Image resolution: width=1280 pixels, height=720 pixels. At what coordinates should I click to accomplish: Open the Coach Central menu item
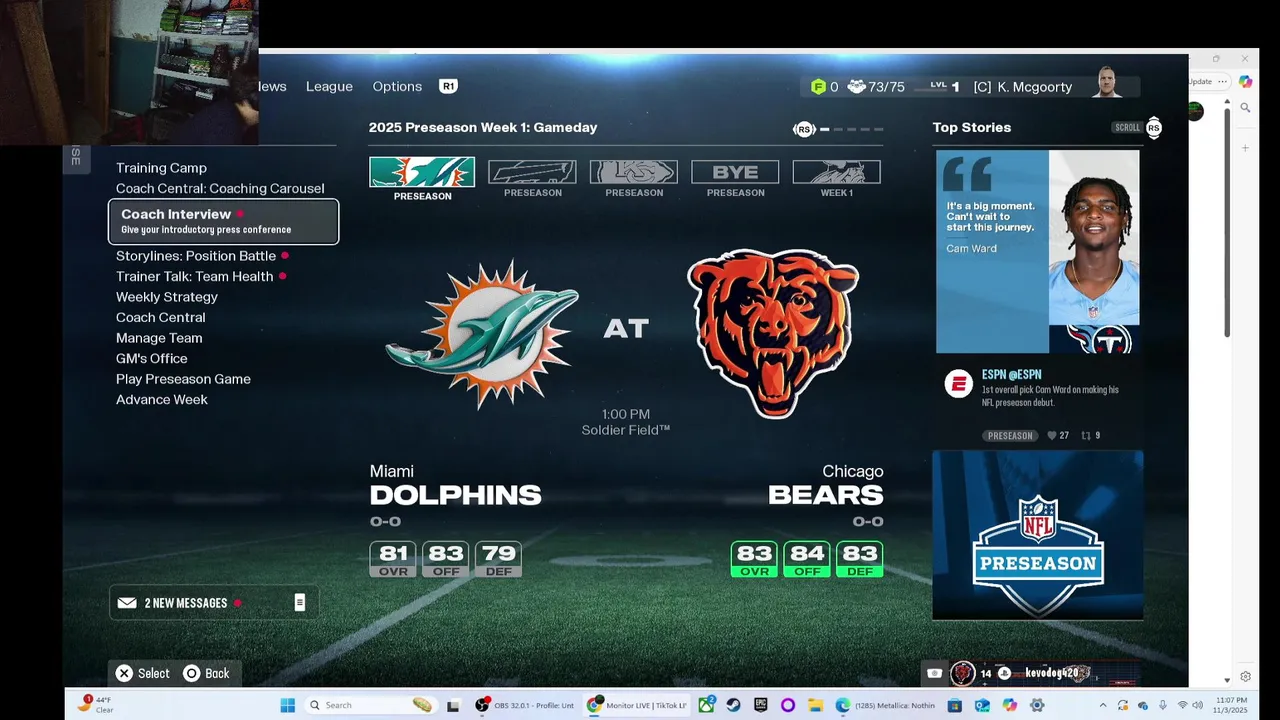click(x=160, y=317)
